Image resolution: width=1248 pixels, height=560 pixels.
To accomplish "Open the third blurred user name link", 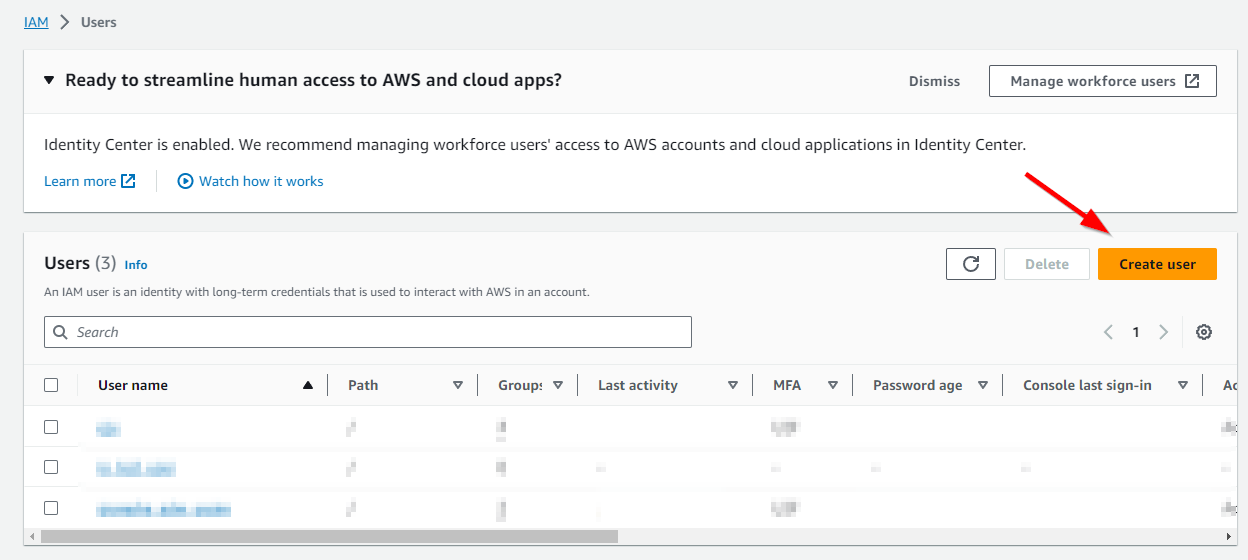I will tap(164, 510).
